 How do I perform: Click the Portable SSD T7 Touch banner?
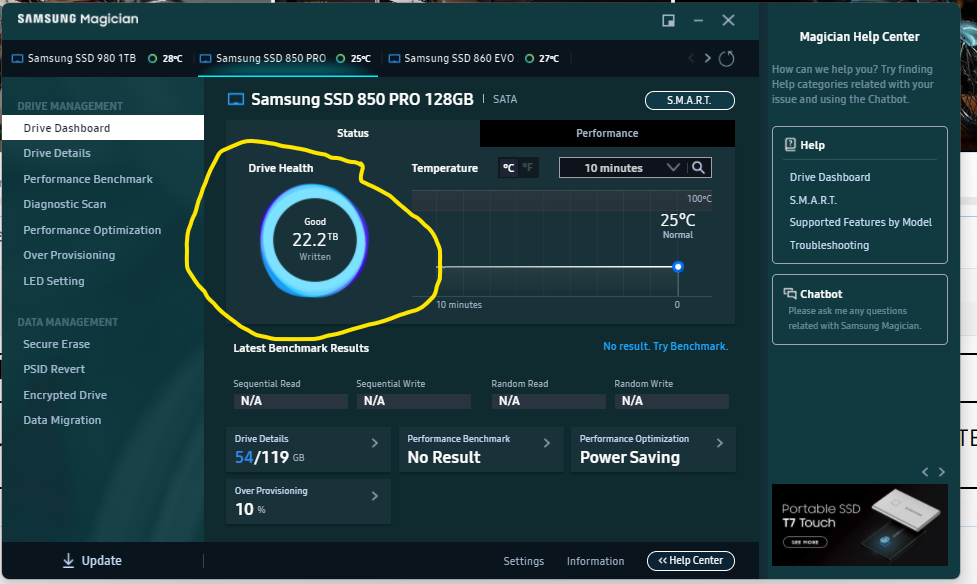tap(860, 525)
